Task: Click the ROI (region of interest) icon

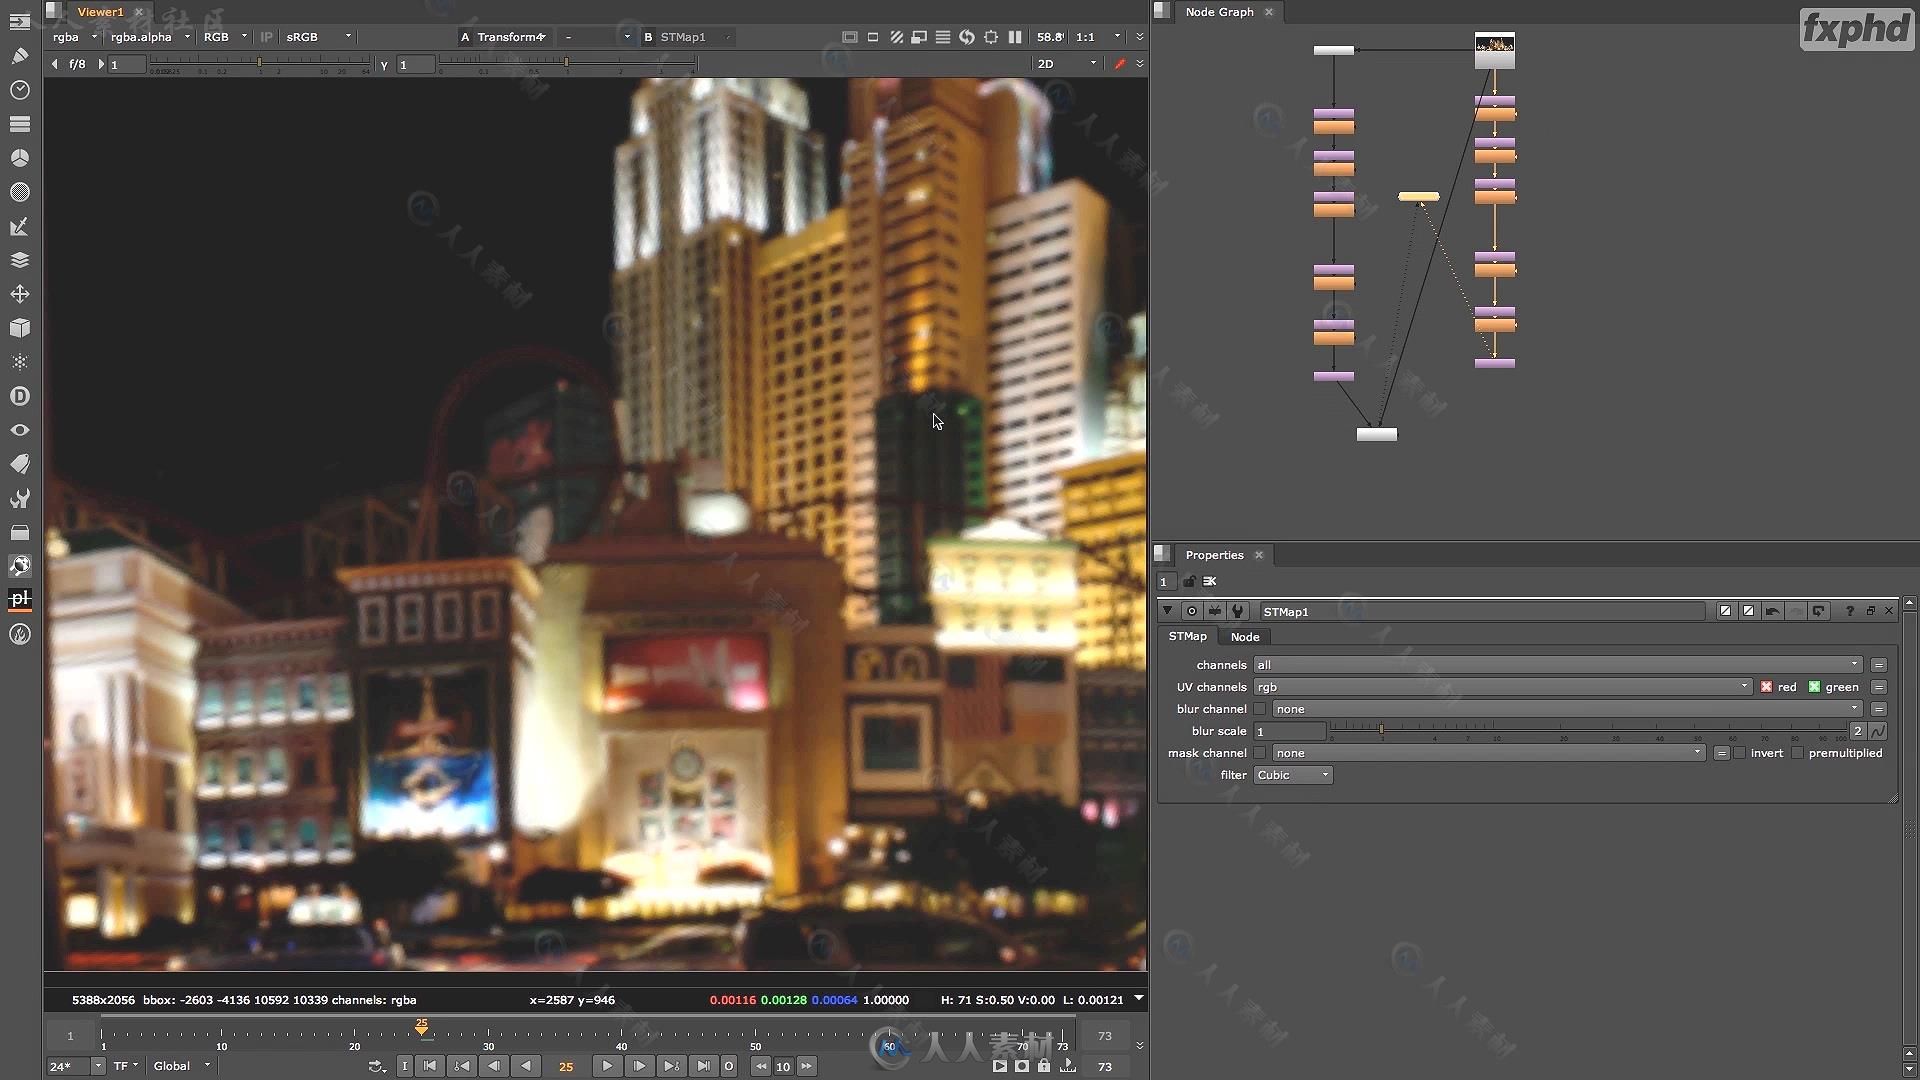Action: (x=990, y=37)
